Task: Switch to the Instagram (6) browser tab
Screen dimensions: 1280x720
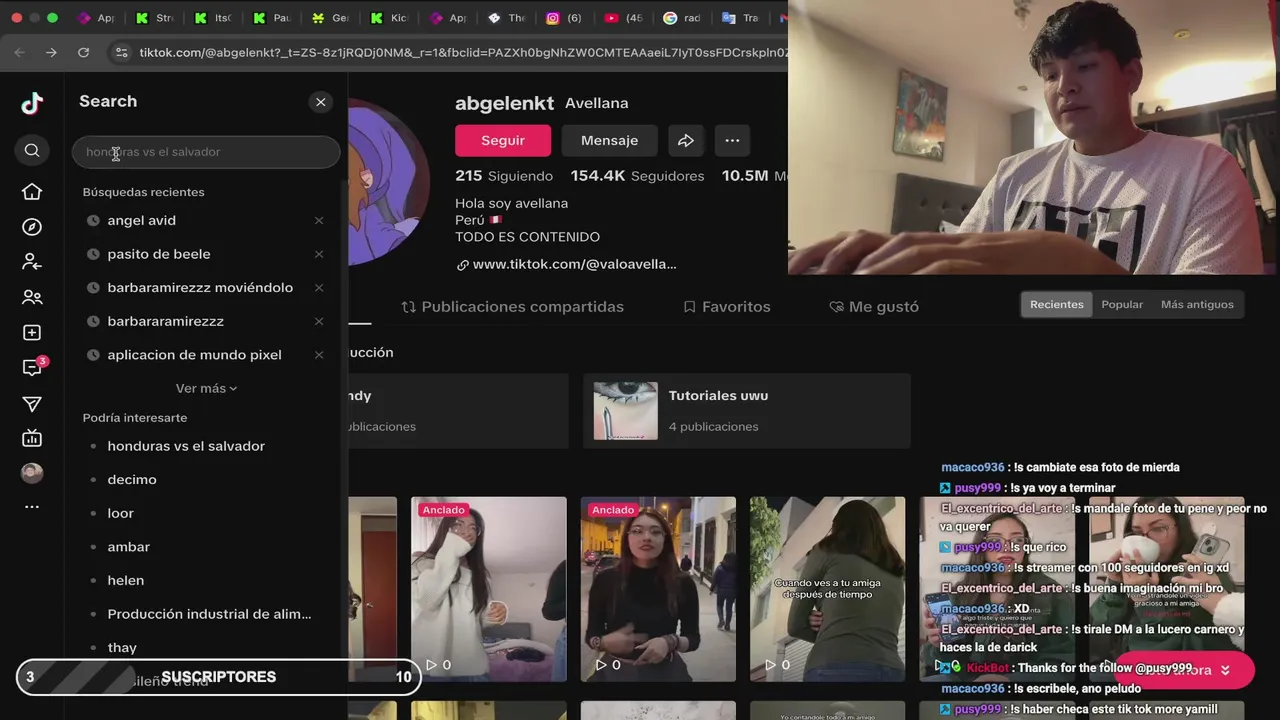Action: pyautogui.click(x=565, y=18)
